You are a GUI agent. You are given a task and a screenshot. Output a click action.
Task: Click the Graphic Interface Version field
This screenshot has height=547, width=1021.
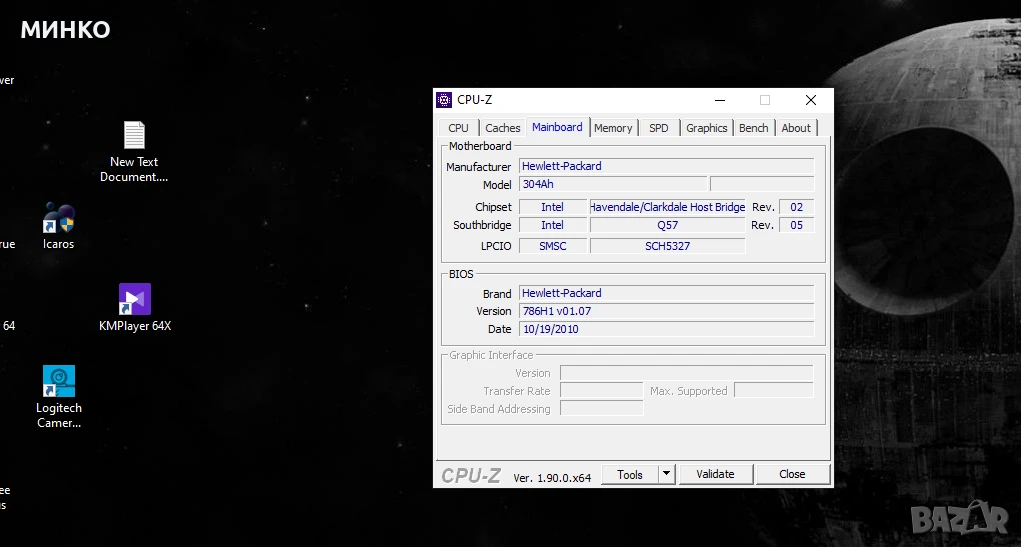pos(686,373)
